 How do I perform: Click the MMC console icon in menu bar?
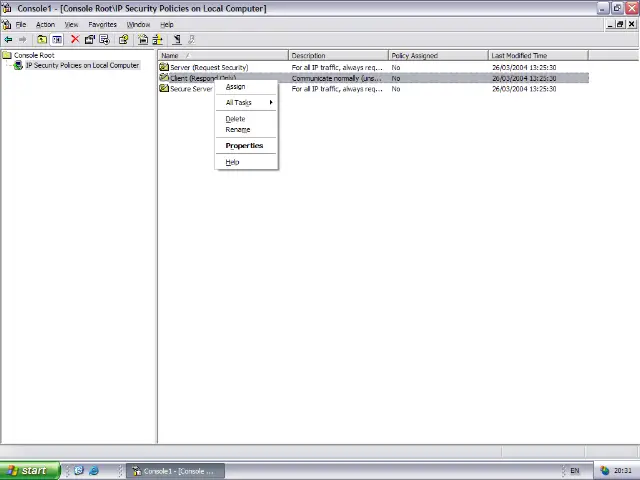tap(7, 24)
